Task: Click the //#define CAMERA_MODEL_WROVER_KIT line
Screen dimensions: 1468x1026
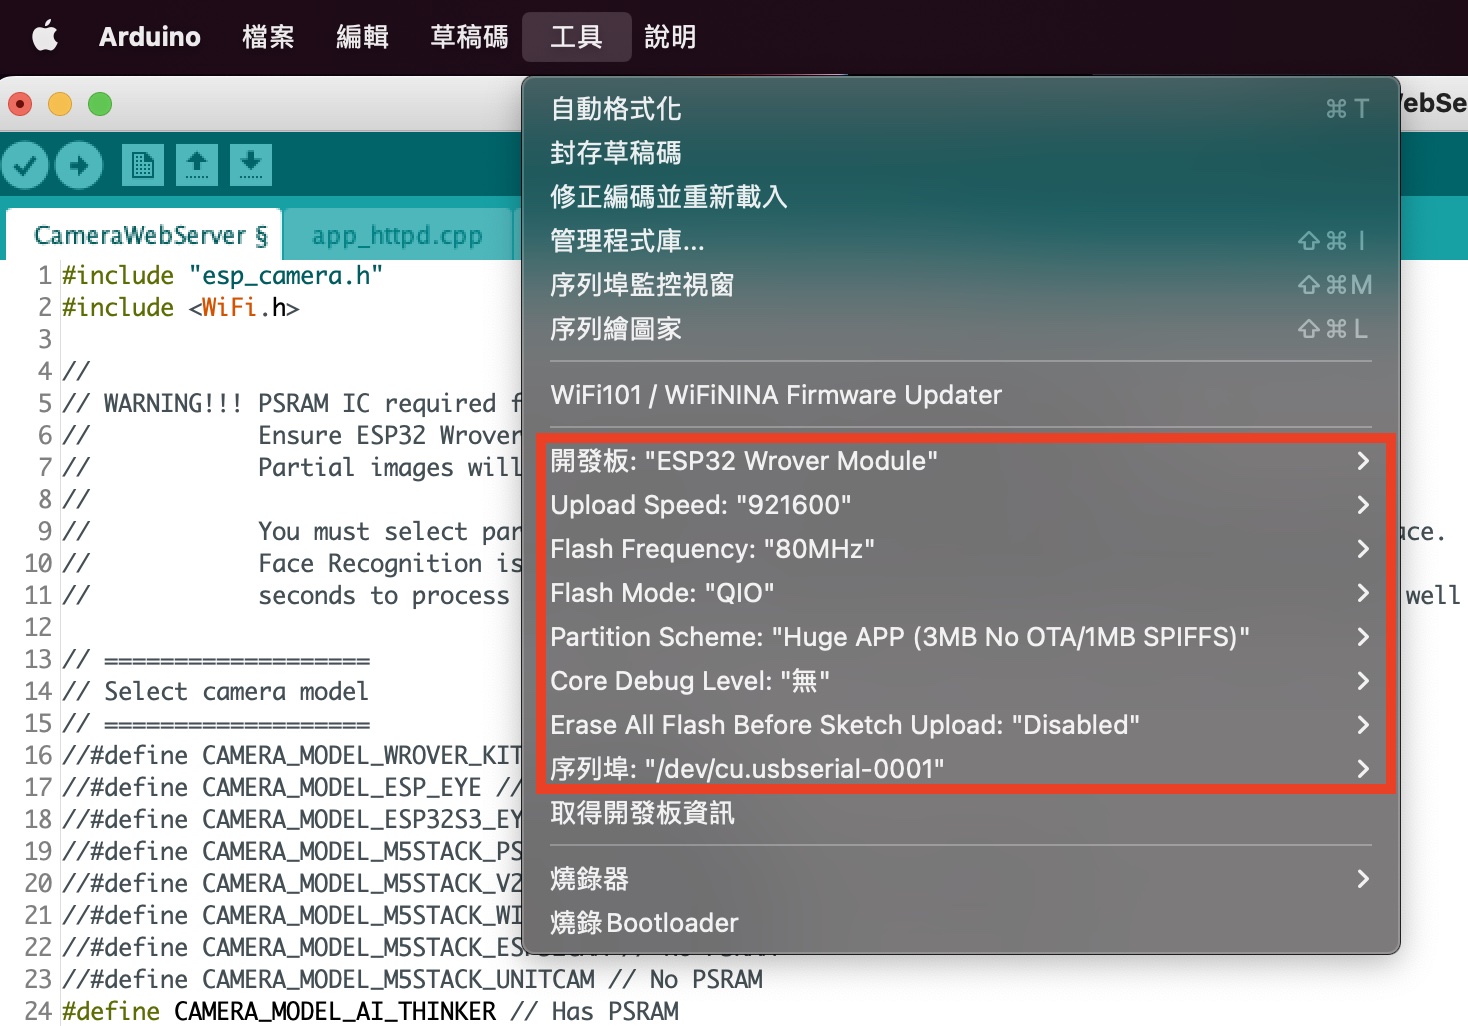Action: click(292, 756)
